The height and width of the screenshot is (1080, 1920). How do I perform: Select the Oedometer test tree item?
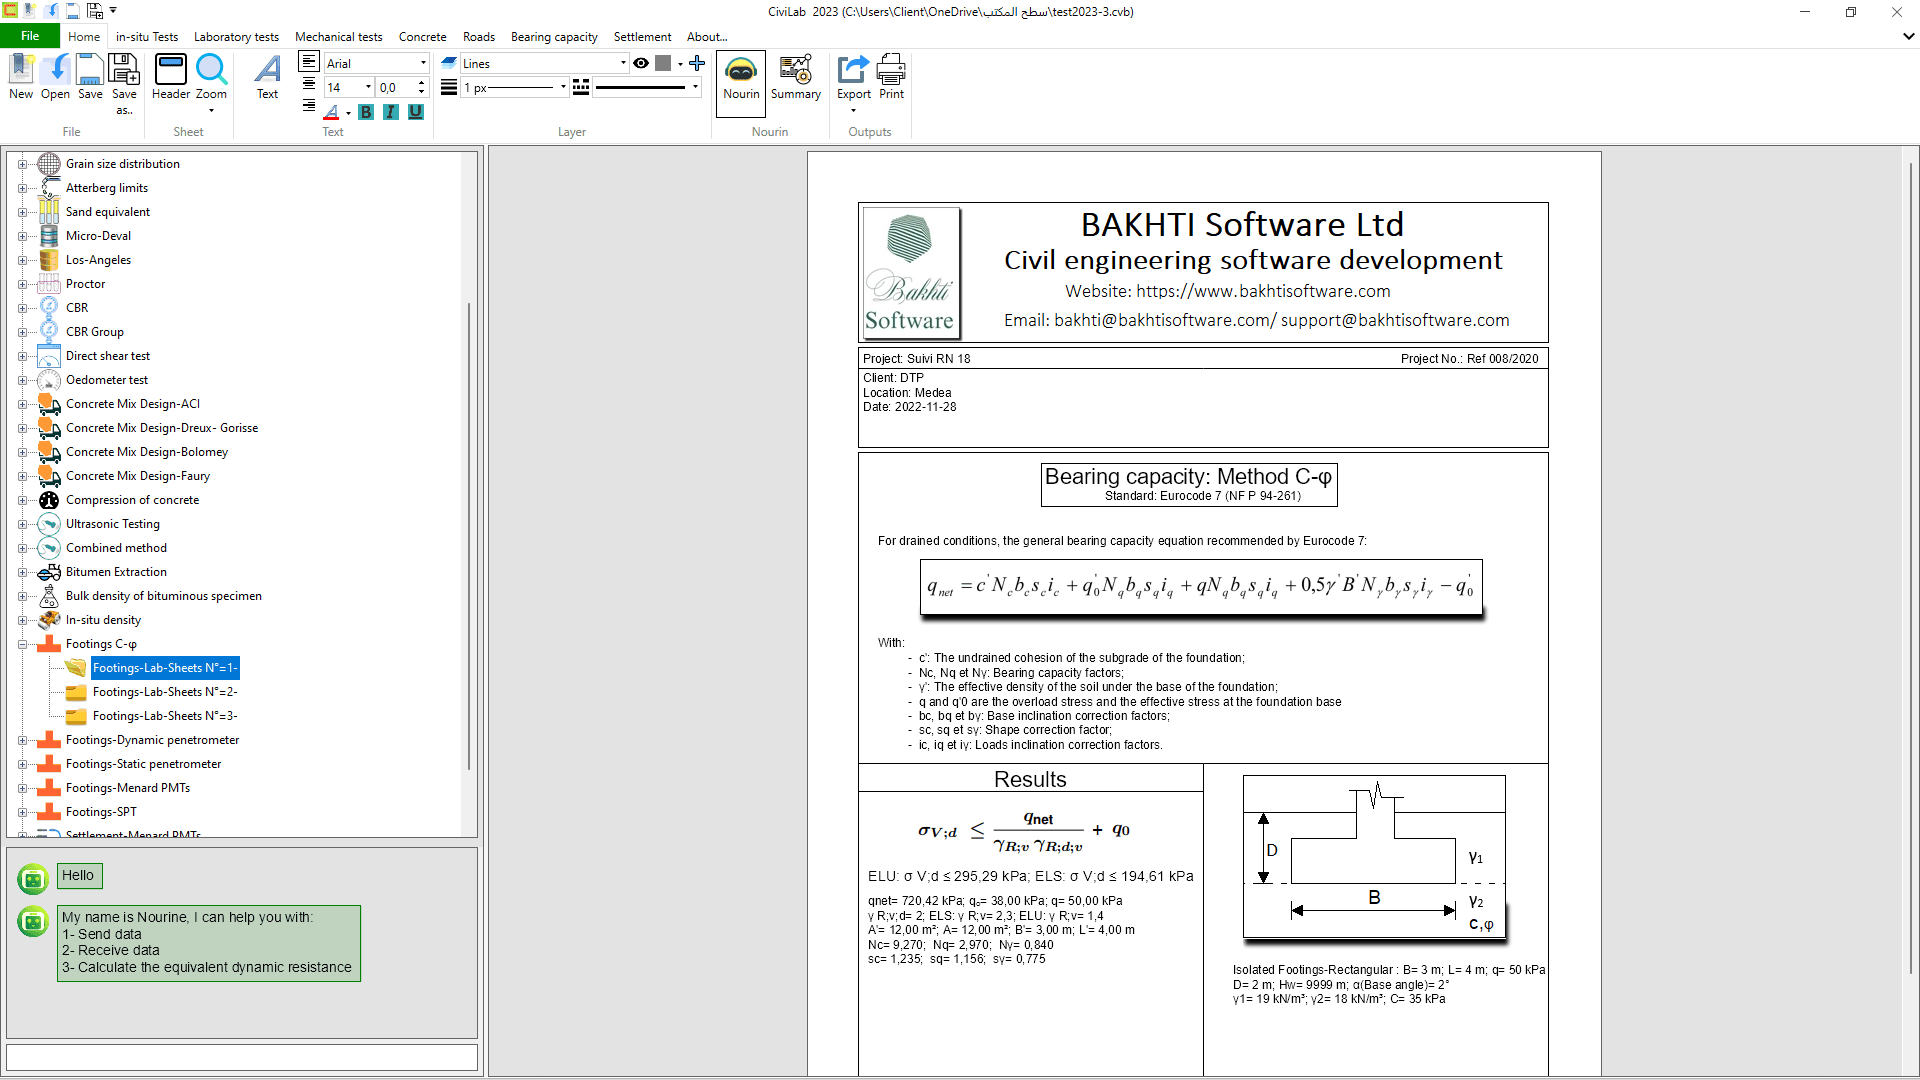(x=107, y=380)
